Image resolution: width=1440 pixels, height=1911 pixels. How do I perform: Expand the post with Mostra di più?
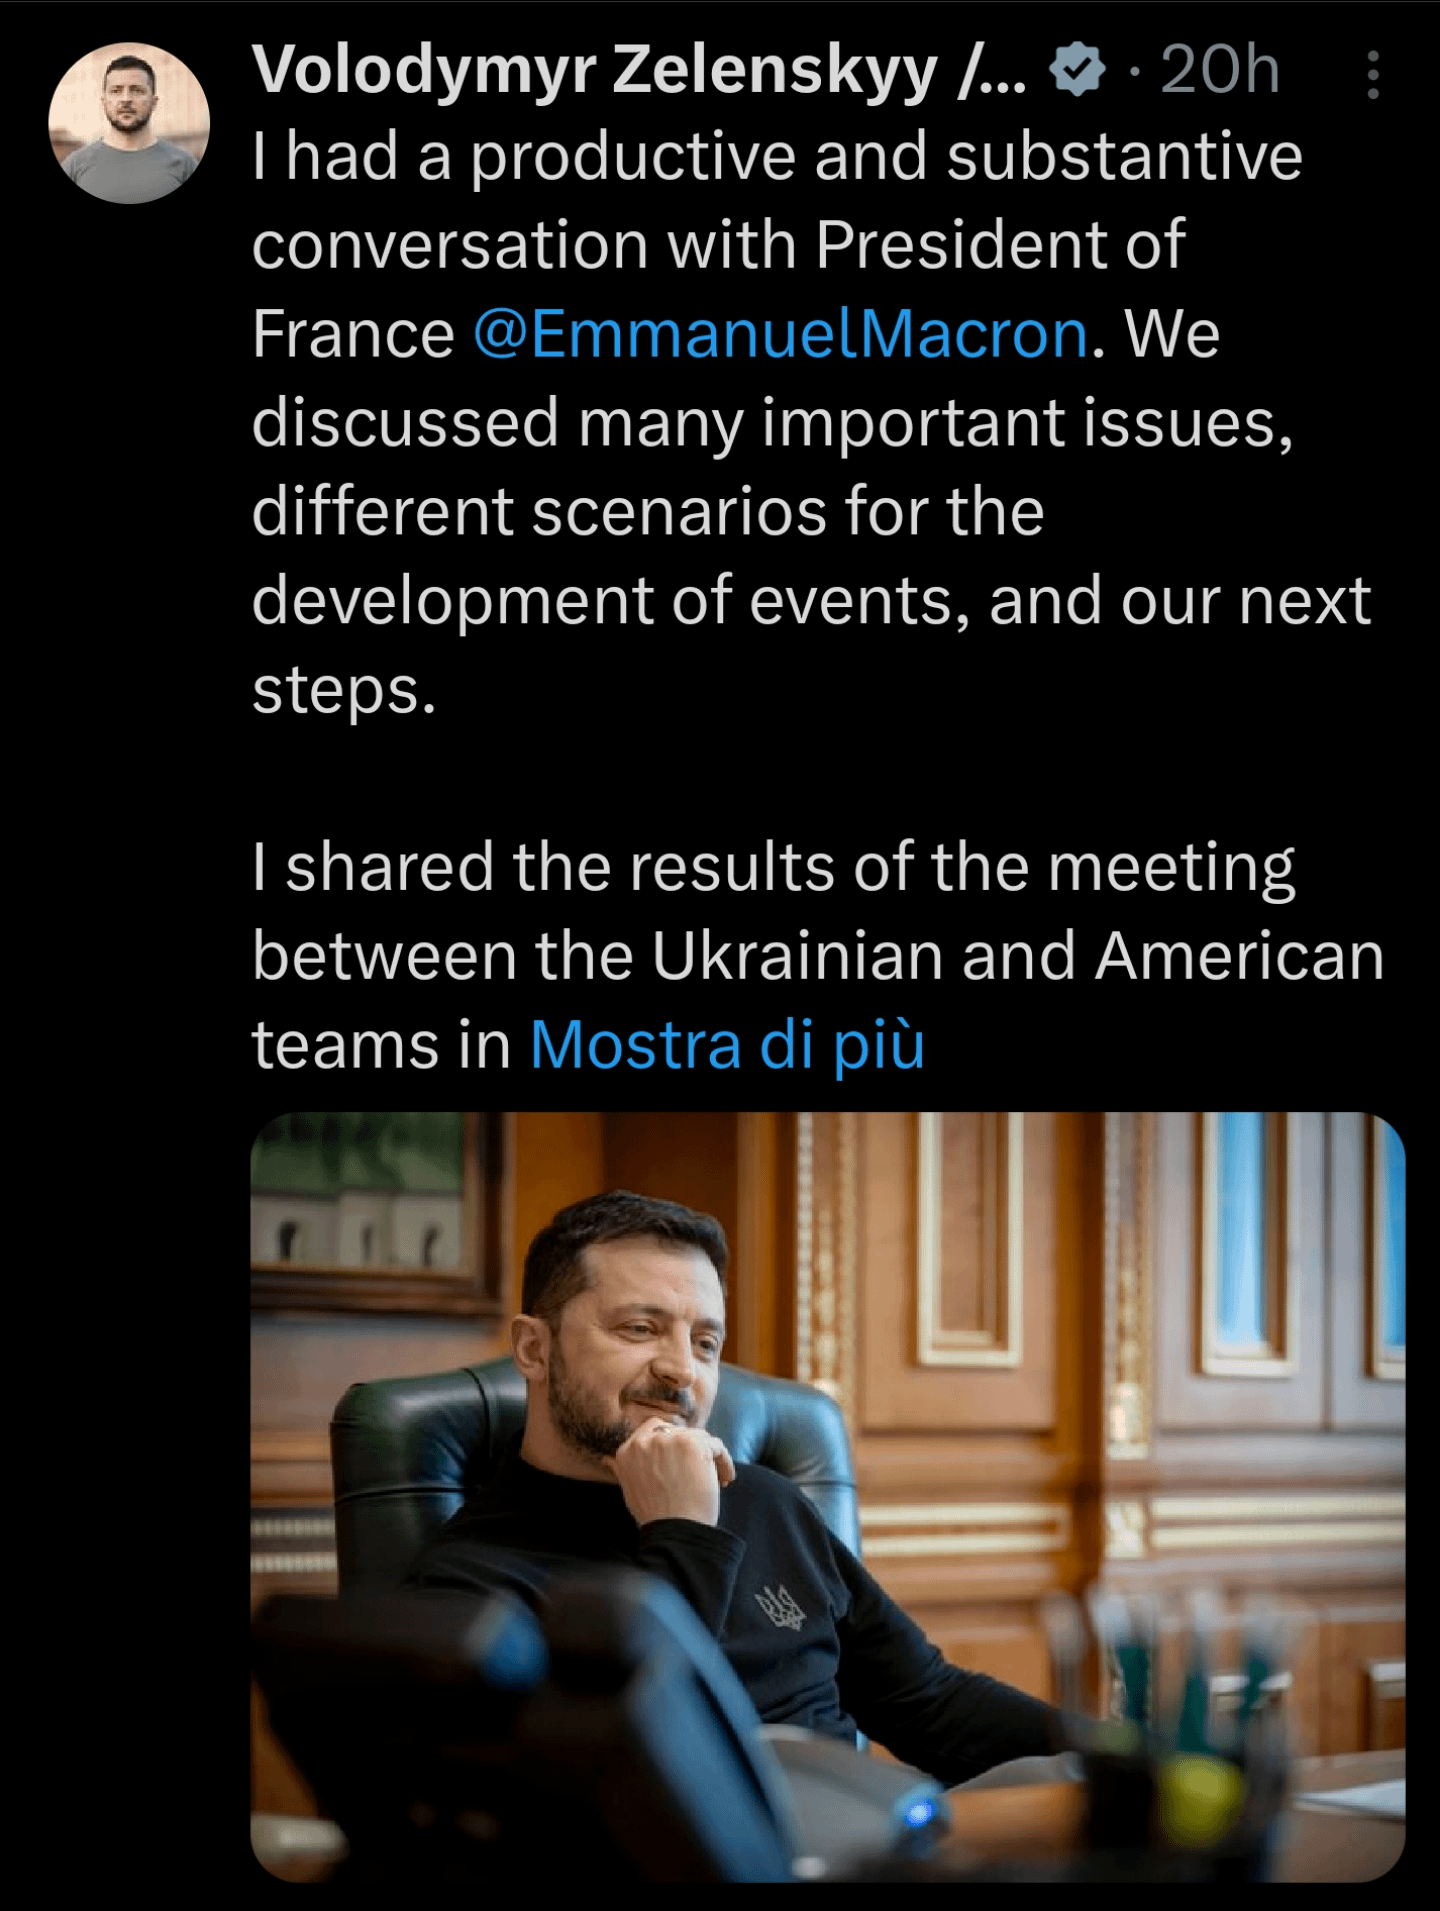tap(727, 1045)
